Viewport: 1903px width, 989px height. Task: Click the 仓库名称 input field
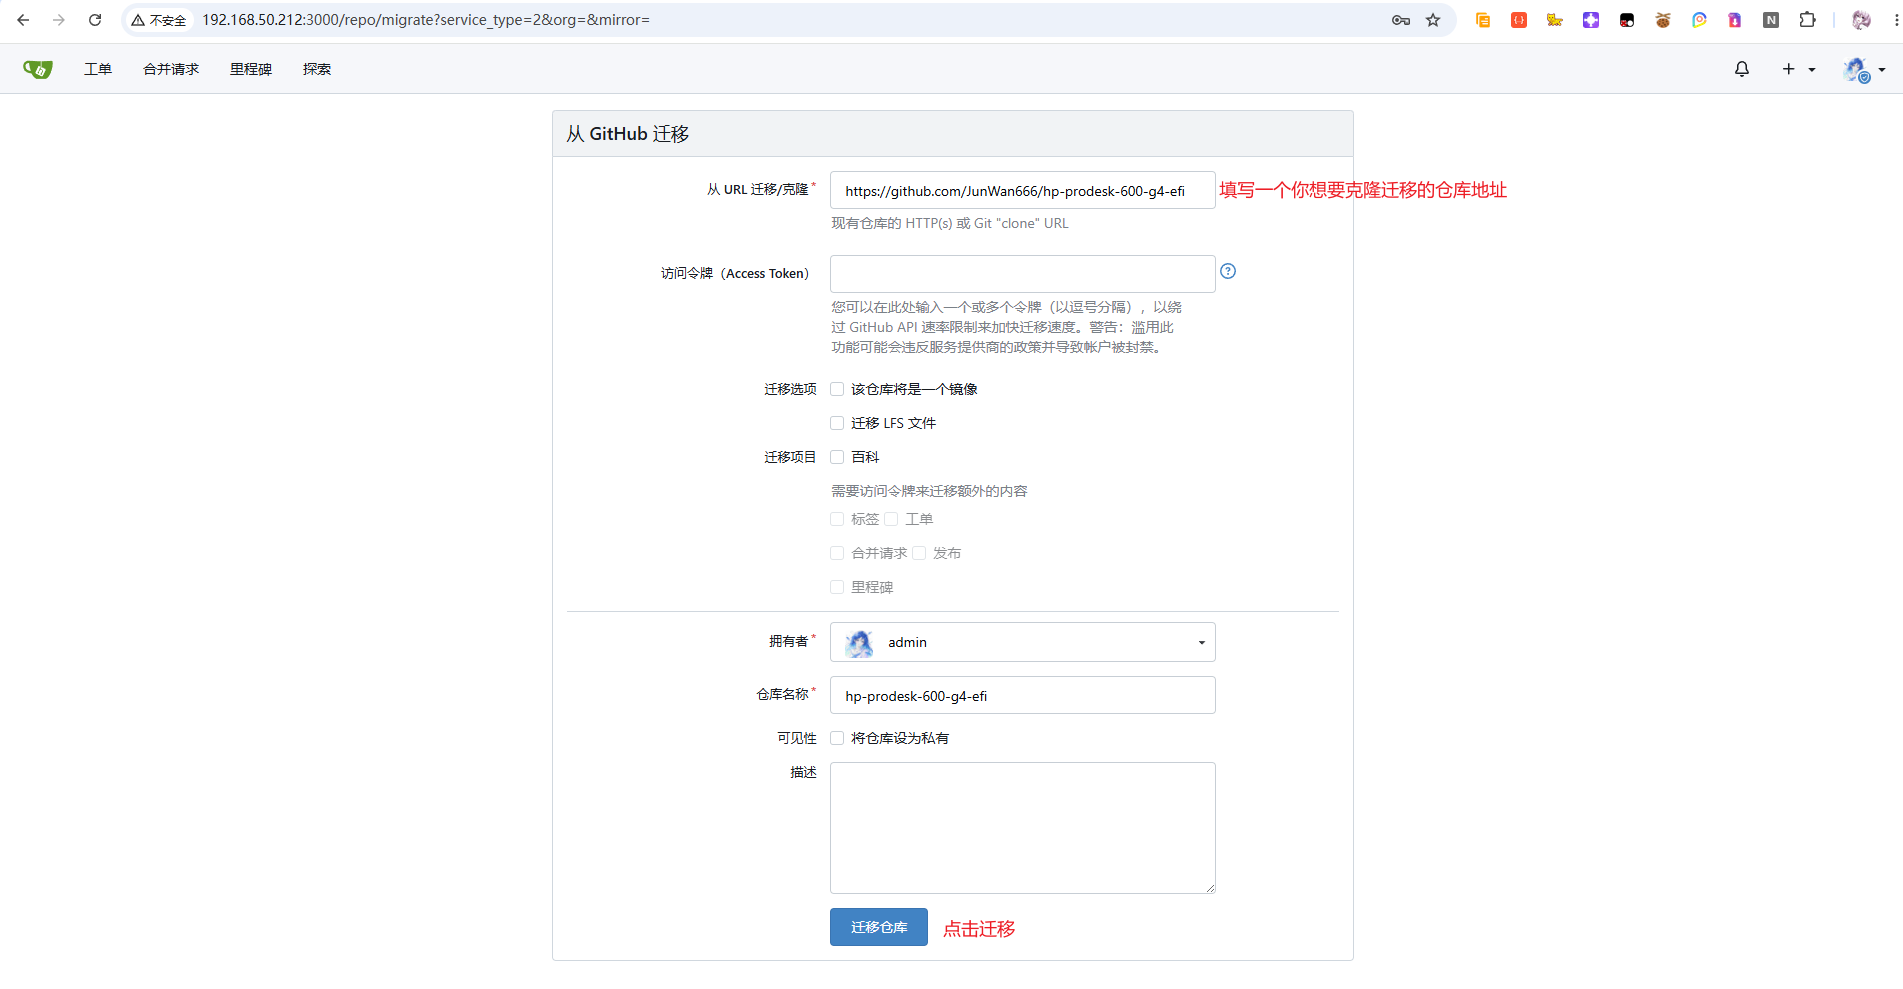[1022, 695]
